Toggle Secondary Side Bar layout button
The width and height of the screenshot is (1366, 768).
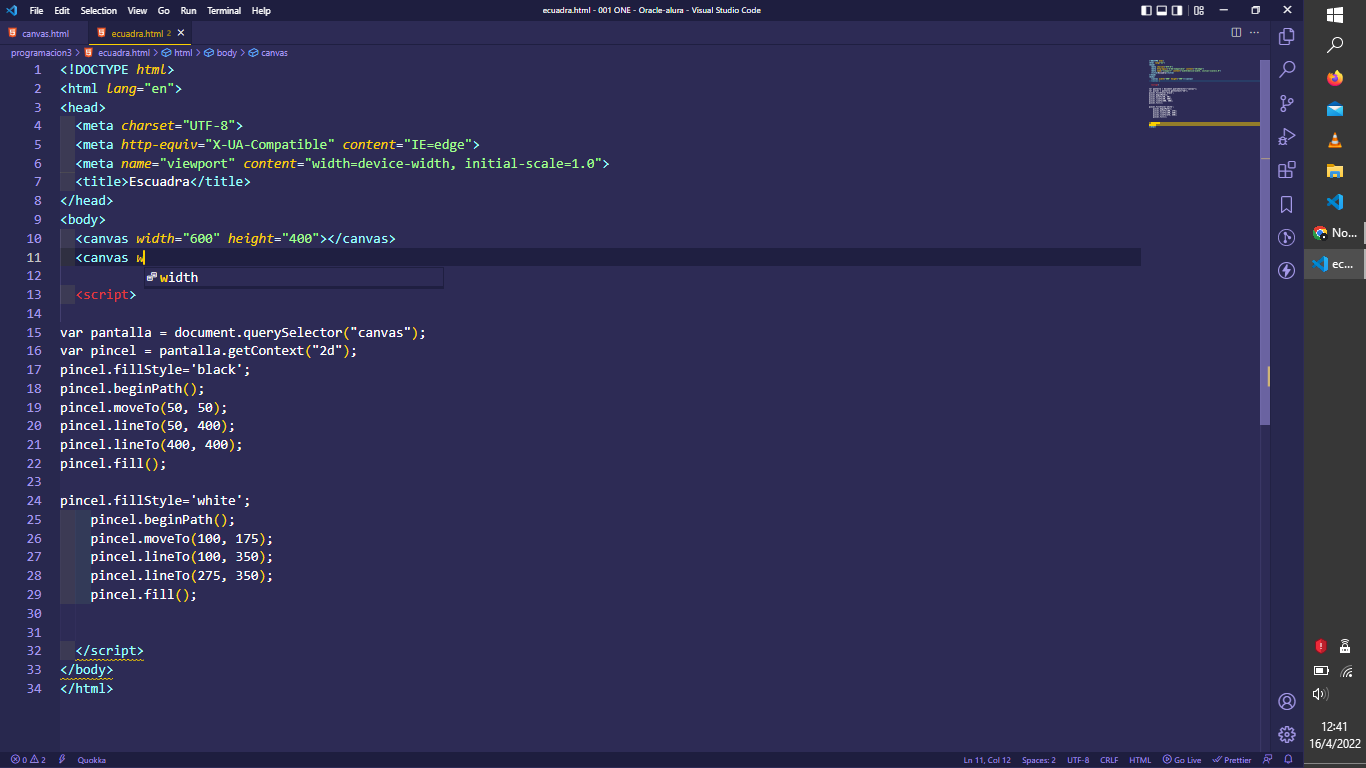pyautogui.click(x=1179, y=10)
